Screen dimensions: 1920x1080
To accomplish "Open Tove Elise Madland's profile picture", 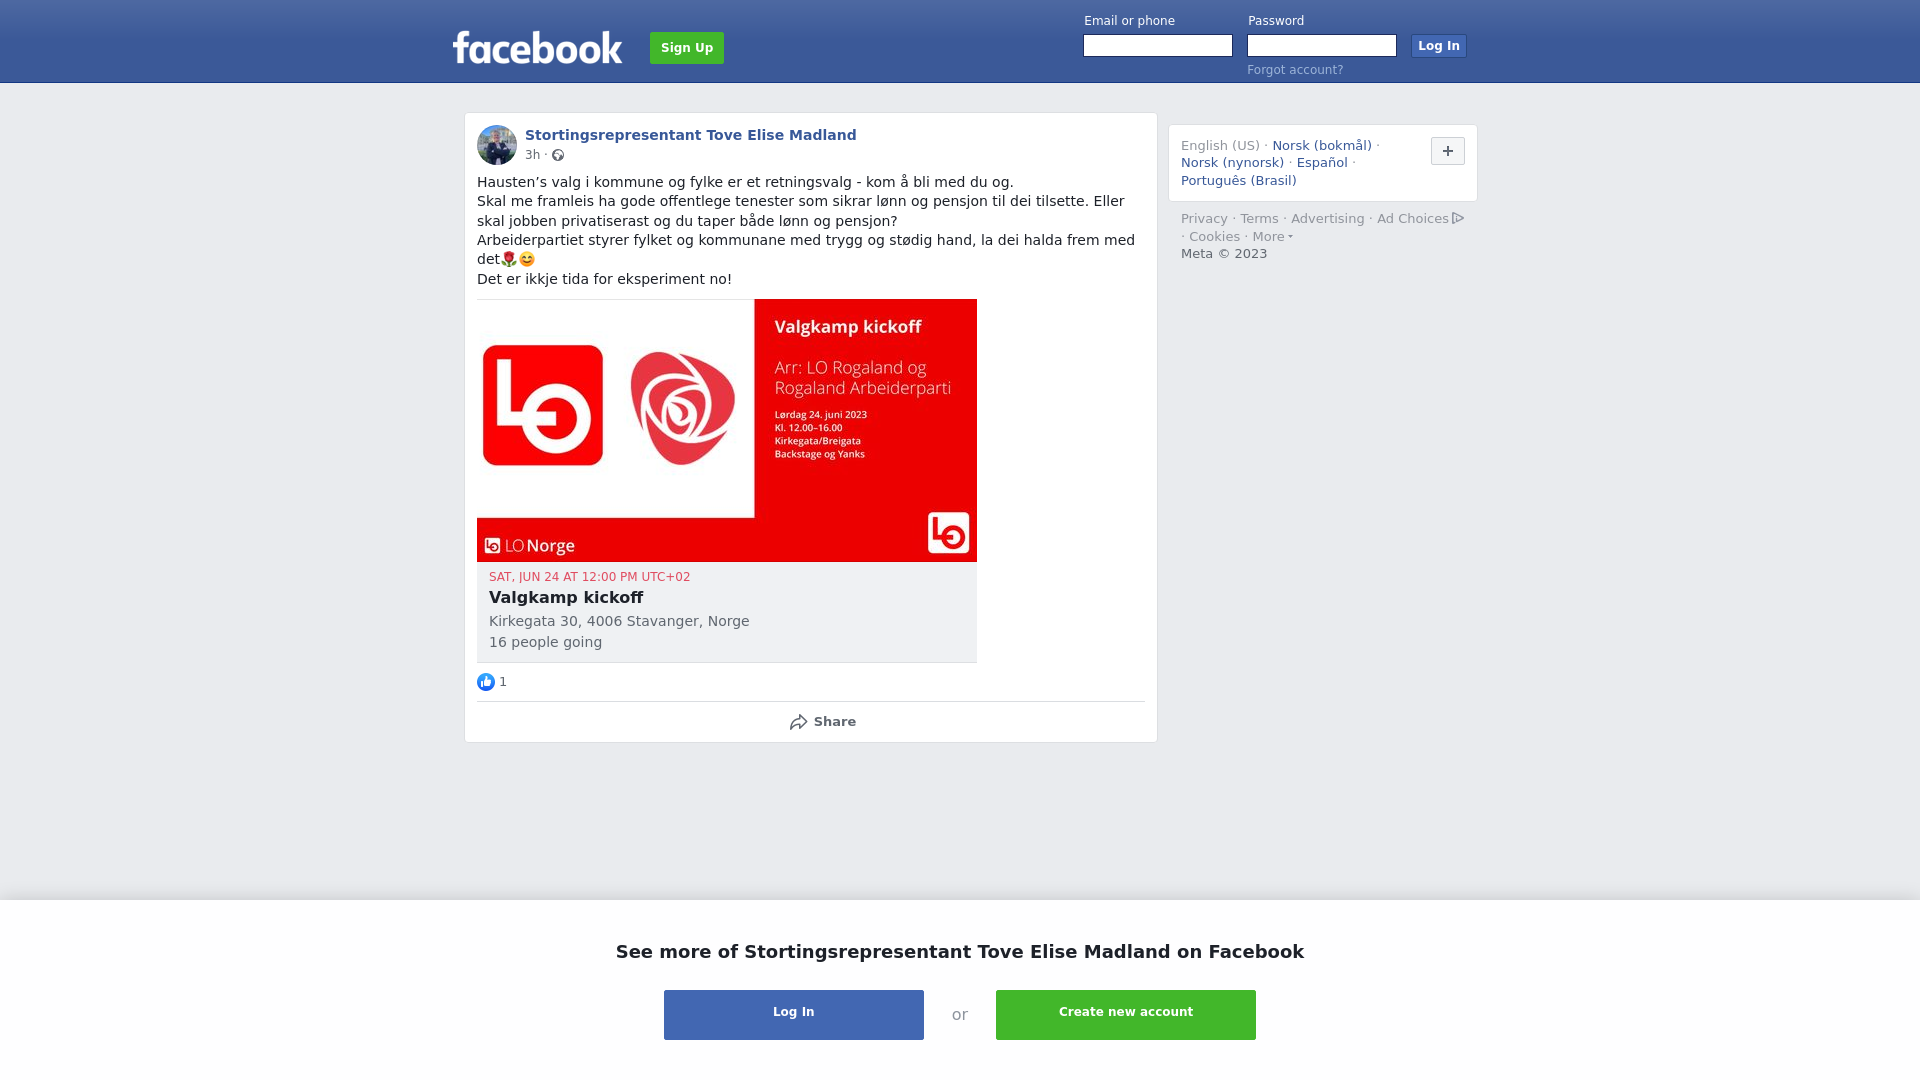I will pos(497,145).
